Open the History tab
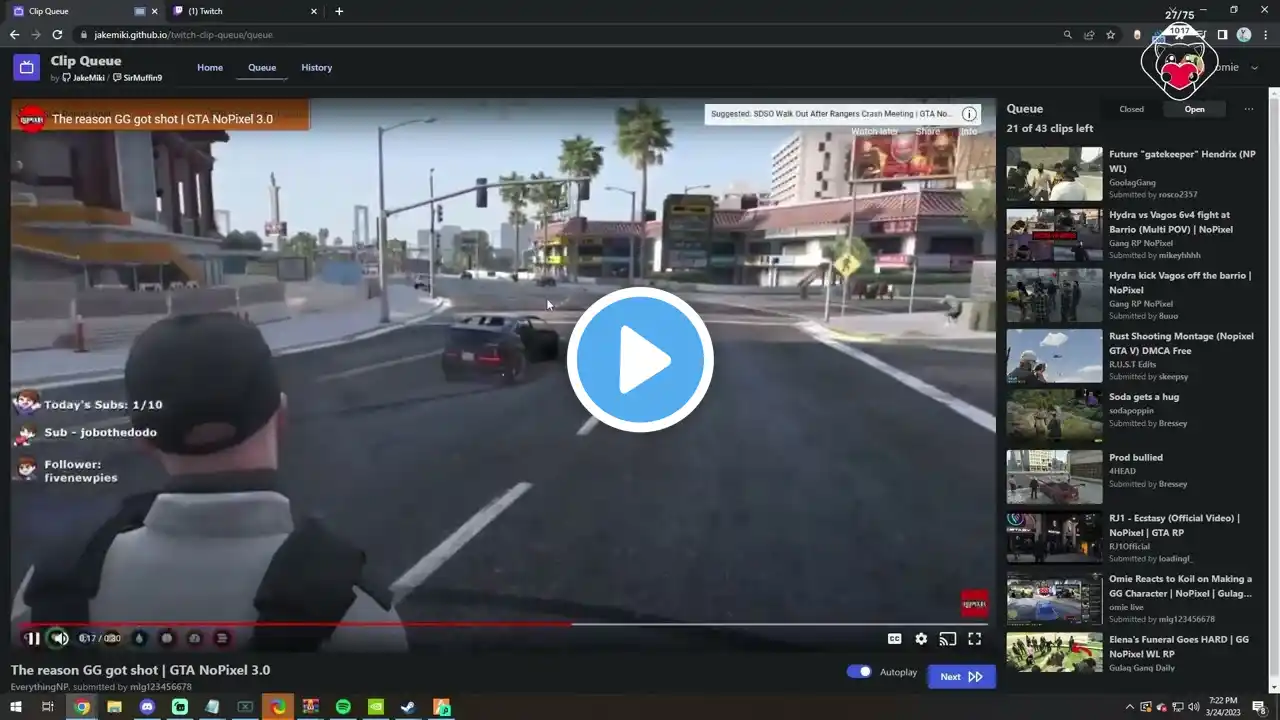 pos(316,68)
